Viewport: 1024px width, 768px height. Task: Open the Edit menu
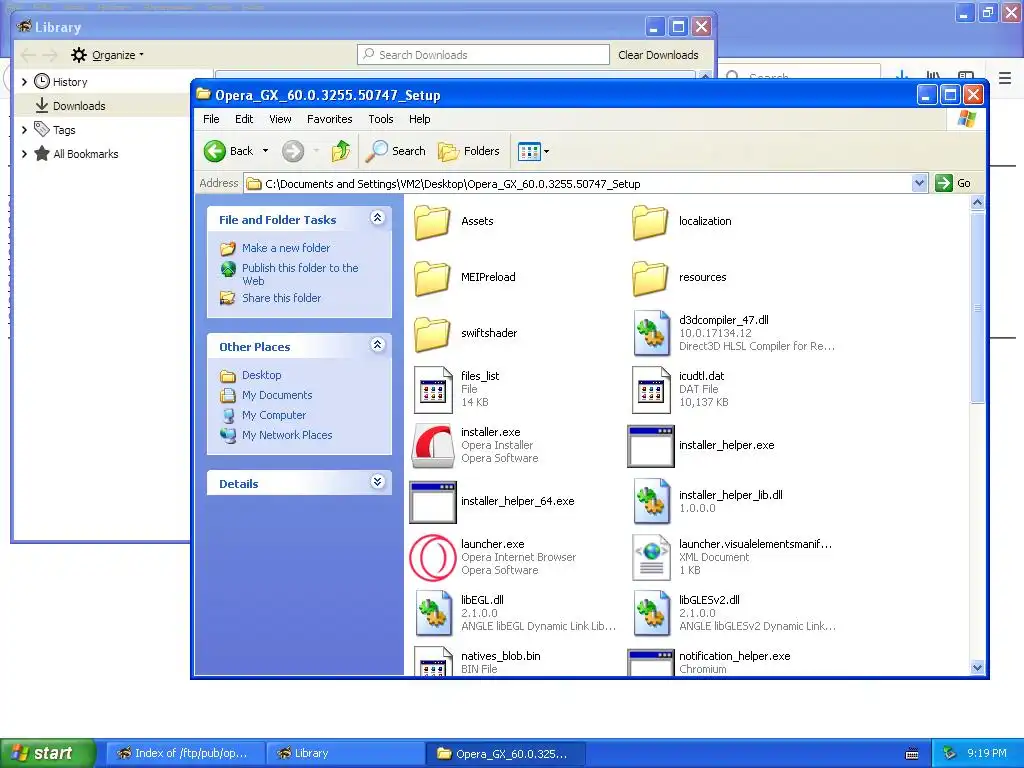point(244,119)
